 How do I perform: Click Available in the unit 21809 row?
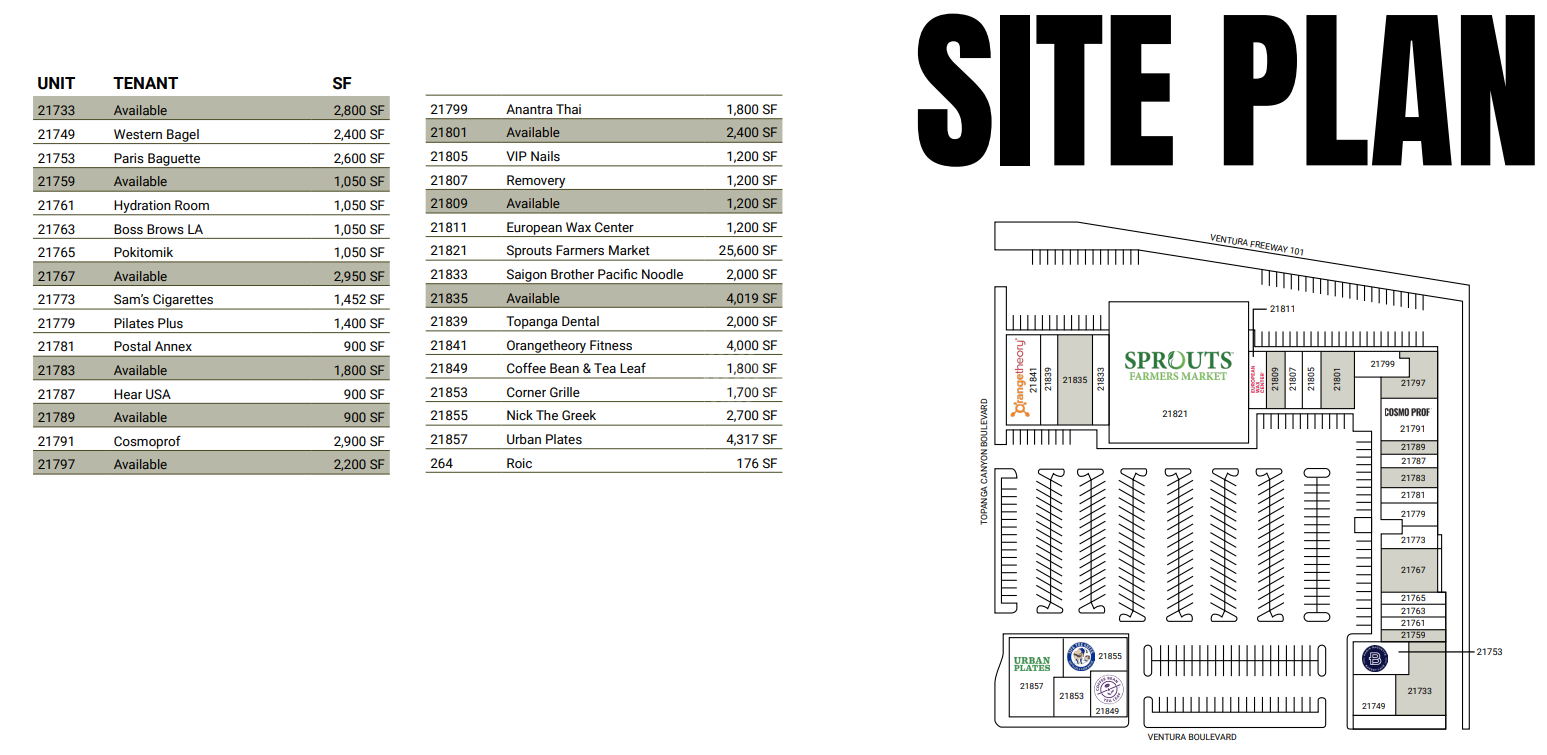[533, 203]
